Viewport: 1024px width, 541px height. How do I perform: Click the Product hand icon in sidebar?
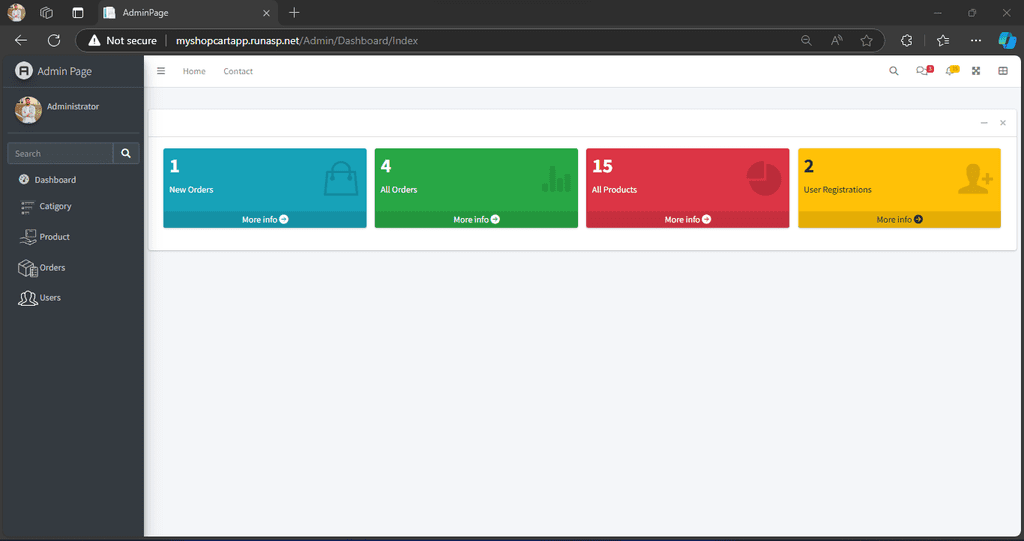[x=28, y=237]
